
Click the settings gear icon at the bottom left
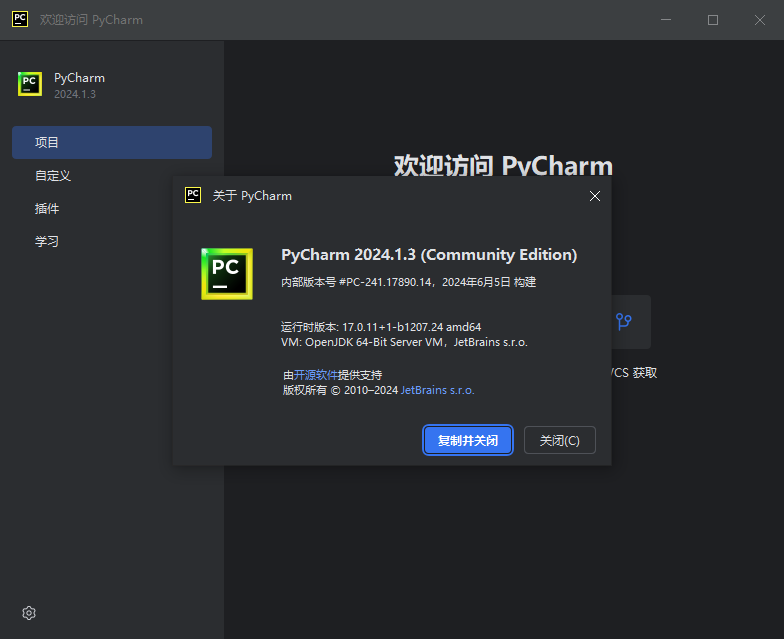point(29,613)
